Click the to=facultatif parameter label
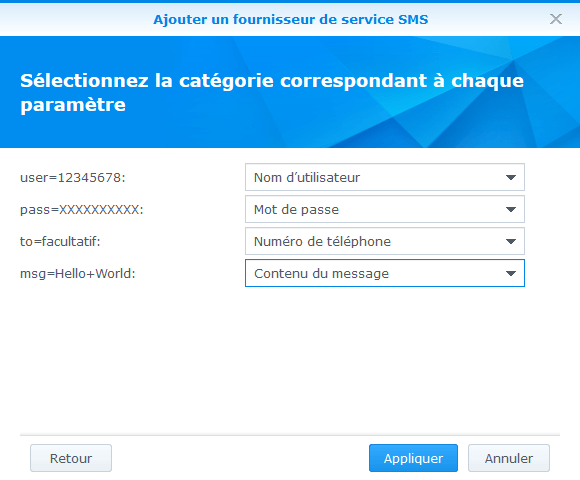 tap(60, 241)
